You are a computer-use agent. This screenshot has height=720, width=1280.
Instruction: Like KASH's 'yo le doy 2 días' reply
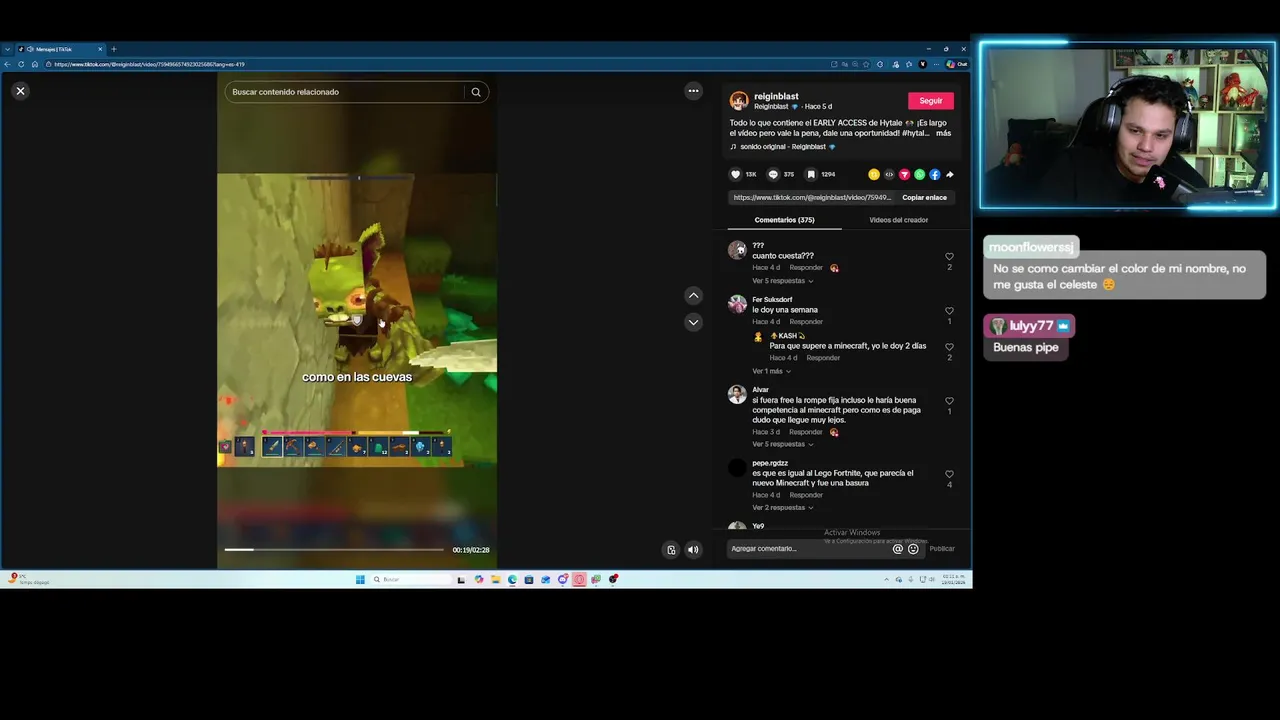(949, 347)
